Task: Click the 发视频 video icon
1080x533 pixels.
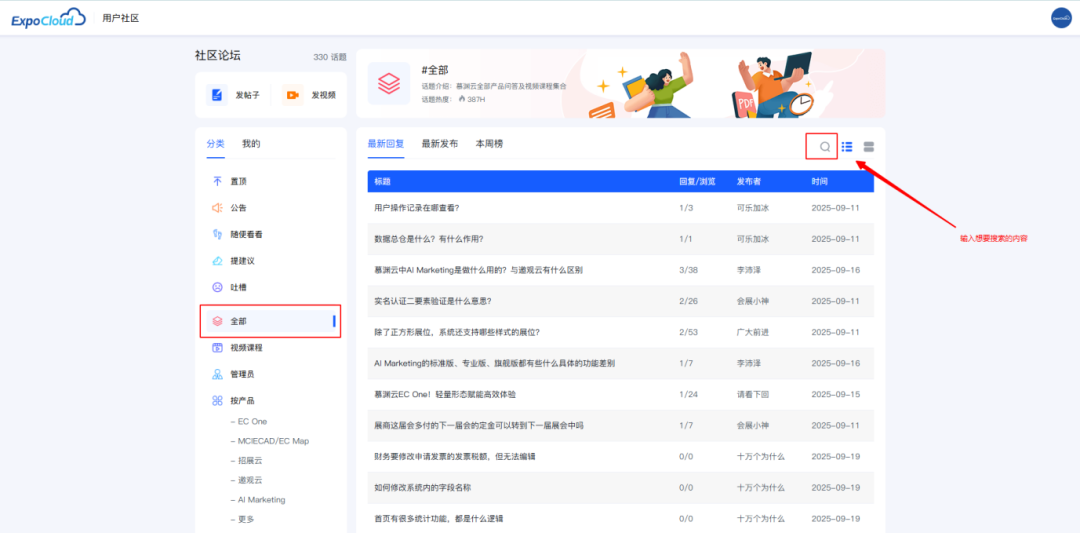Action: (x=293, y=95)
